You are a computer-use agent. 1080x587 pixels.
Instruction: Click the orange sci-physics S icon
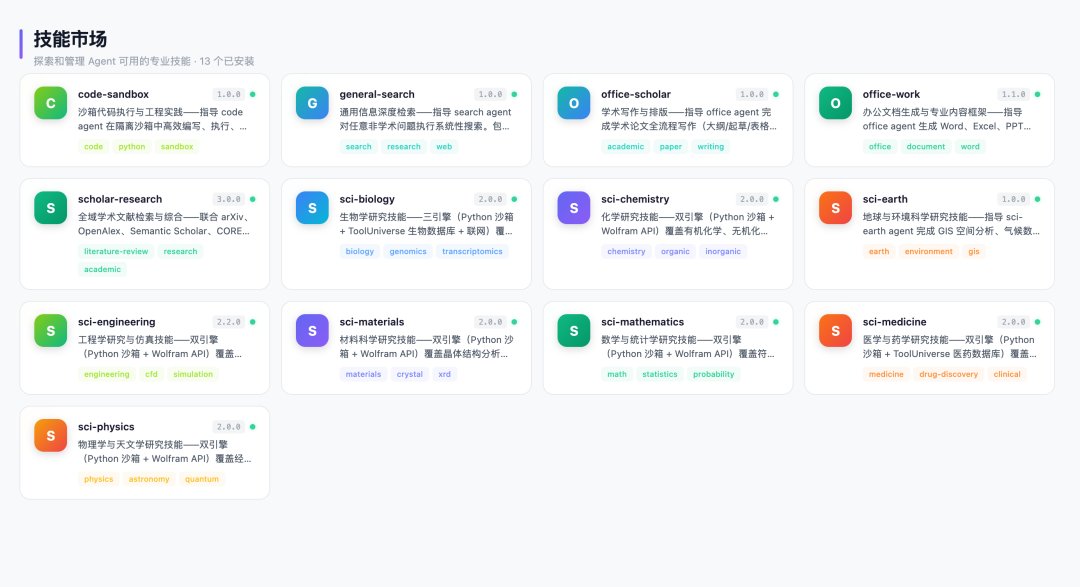tap(51, 436)
